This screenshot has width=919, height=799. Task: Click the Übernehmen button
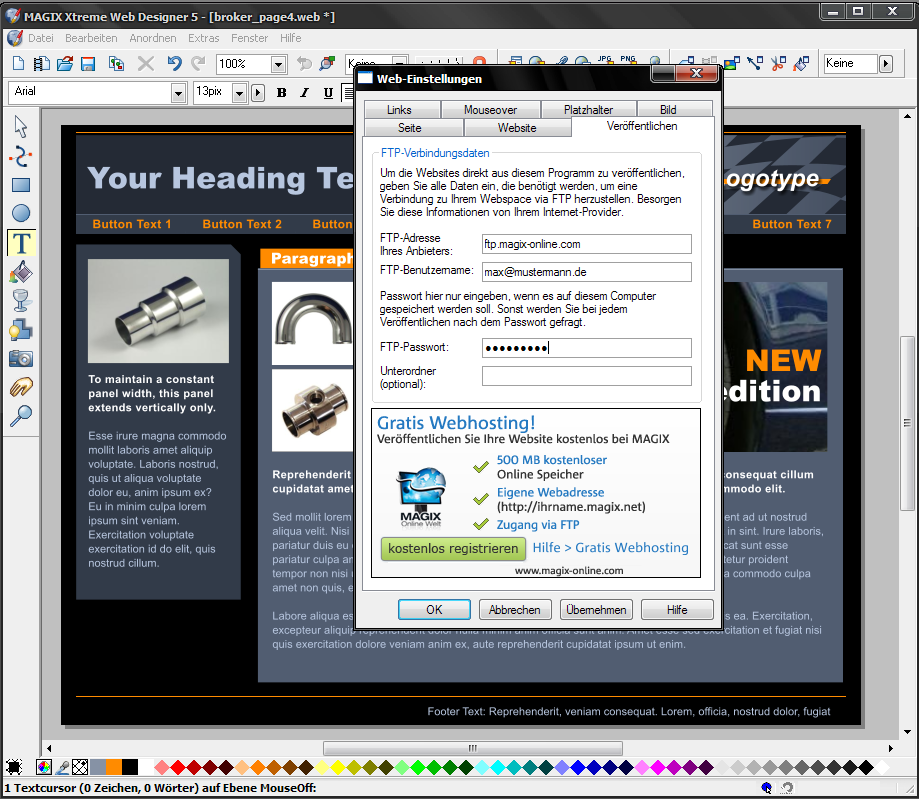coord(596,610)
